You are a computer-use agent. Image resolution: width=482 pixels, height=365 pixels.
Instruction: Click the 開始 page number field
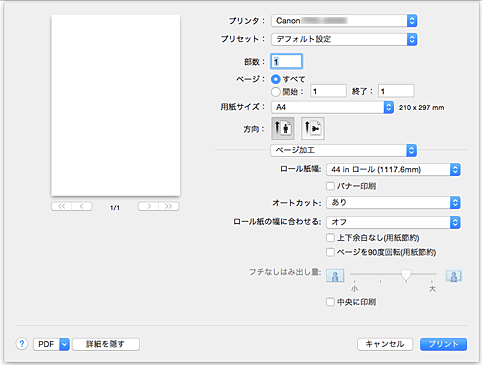(x=328, y=91)
